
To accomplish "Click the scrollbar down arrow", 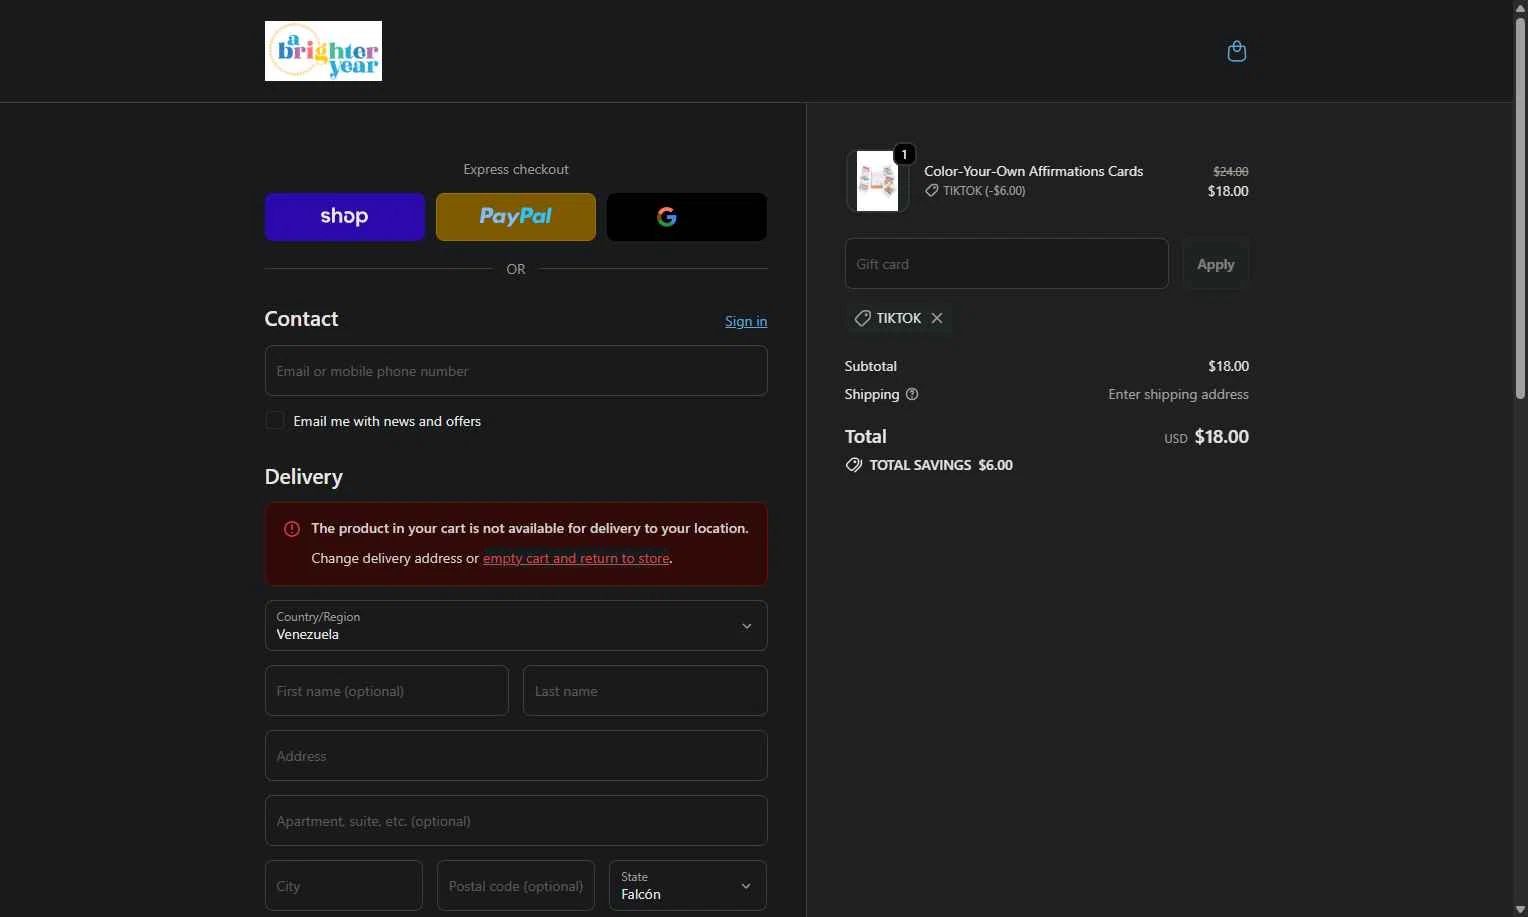I will (1520, 909).
